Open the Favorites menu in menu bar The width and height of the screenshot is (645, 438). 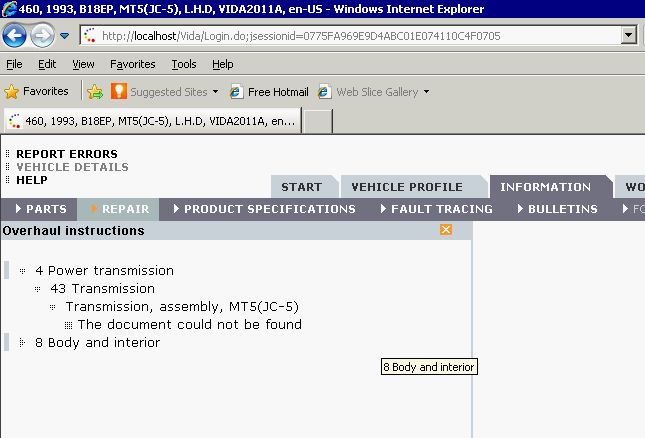pos(132,64)
